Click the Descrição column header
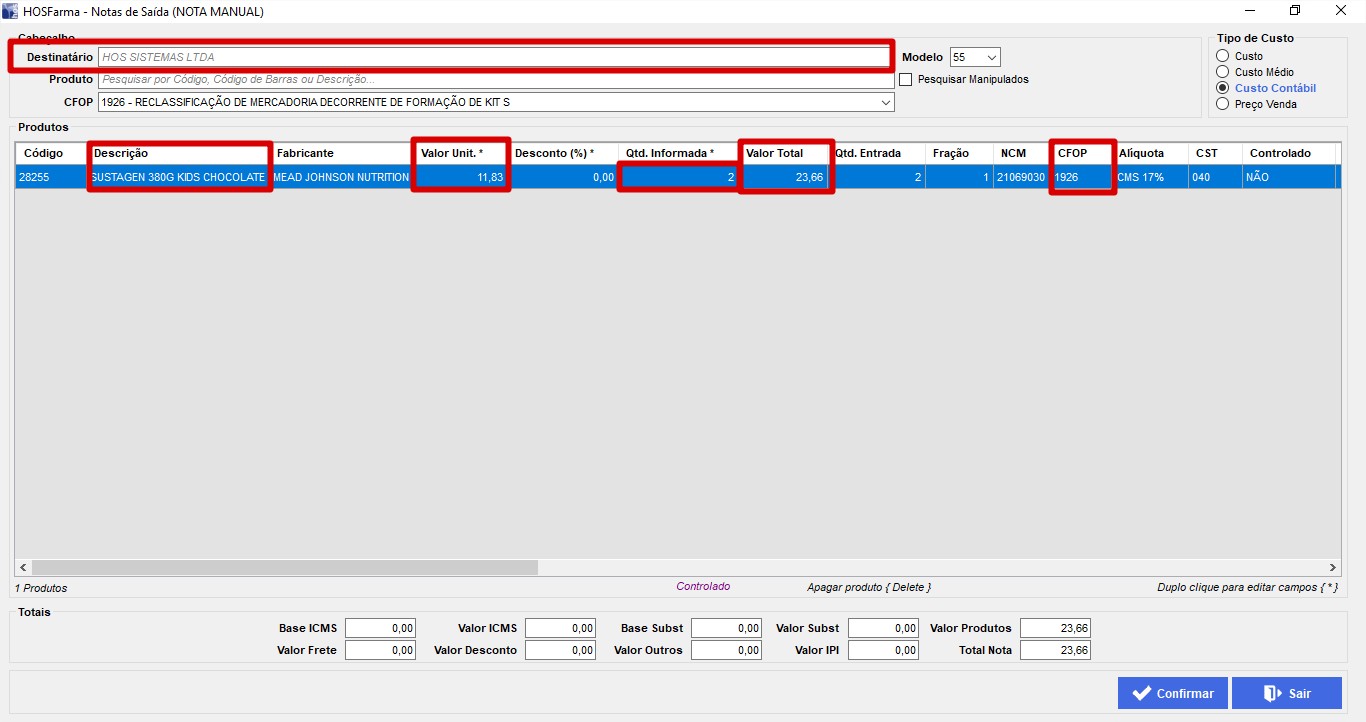This screenshot has width=1366, height=722. click(x=179, y=153)
